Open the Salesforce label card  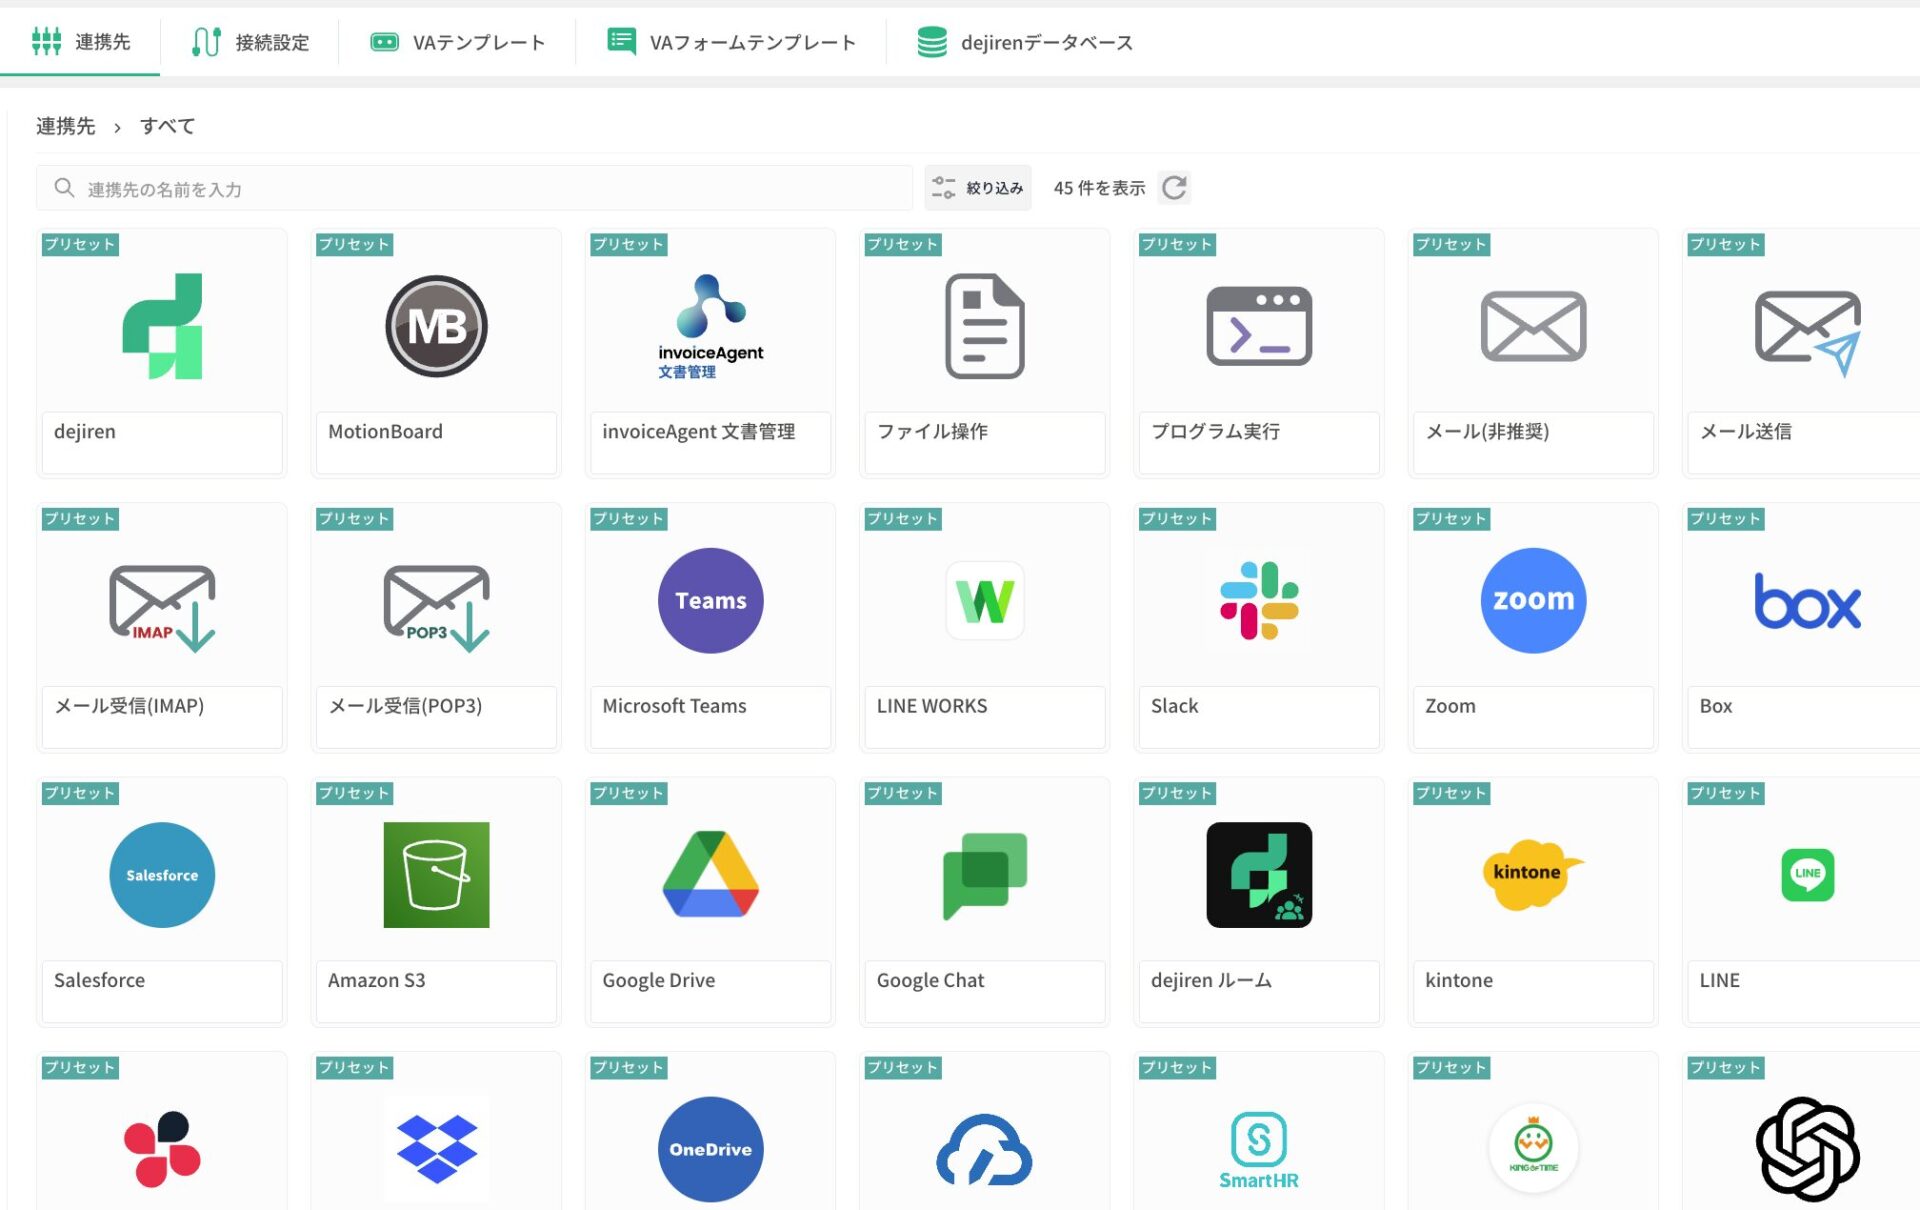point(162,981)
